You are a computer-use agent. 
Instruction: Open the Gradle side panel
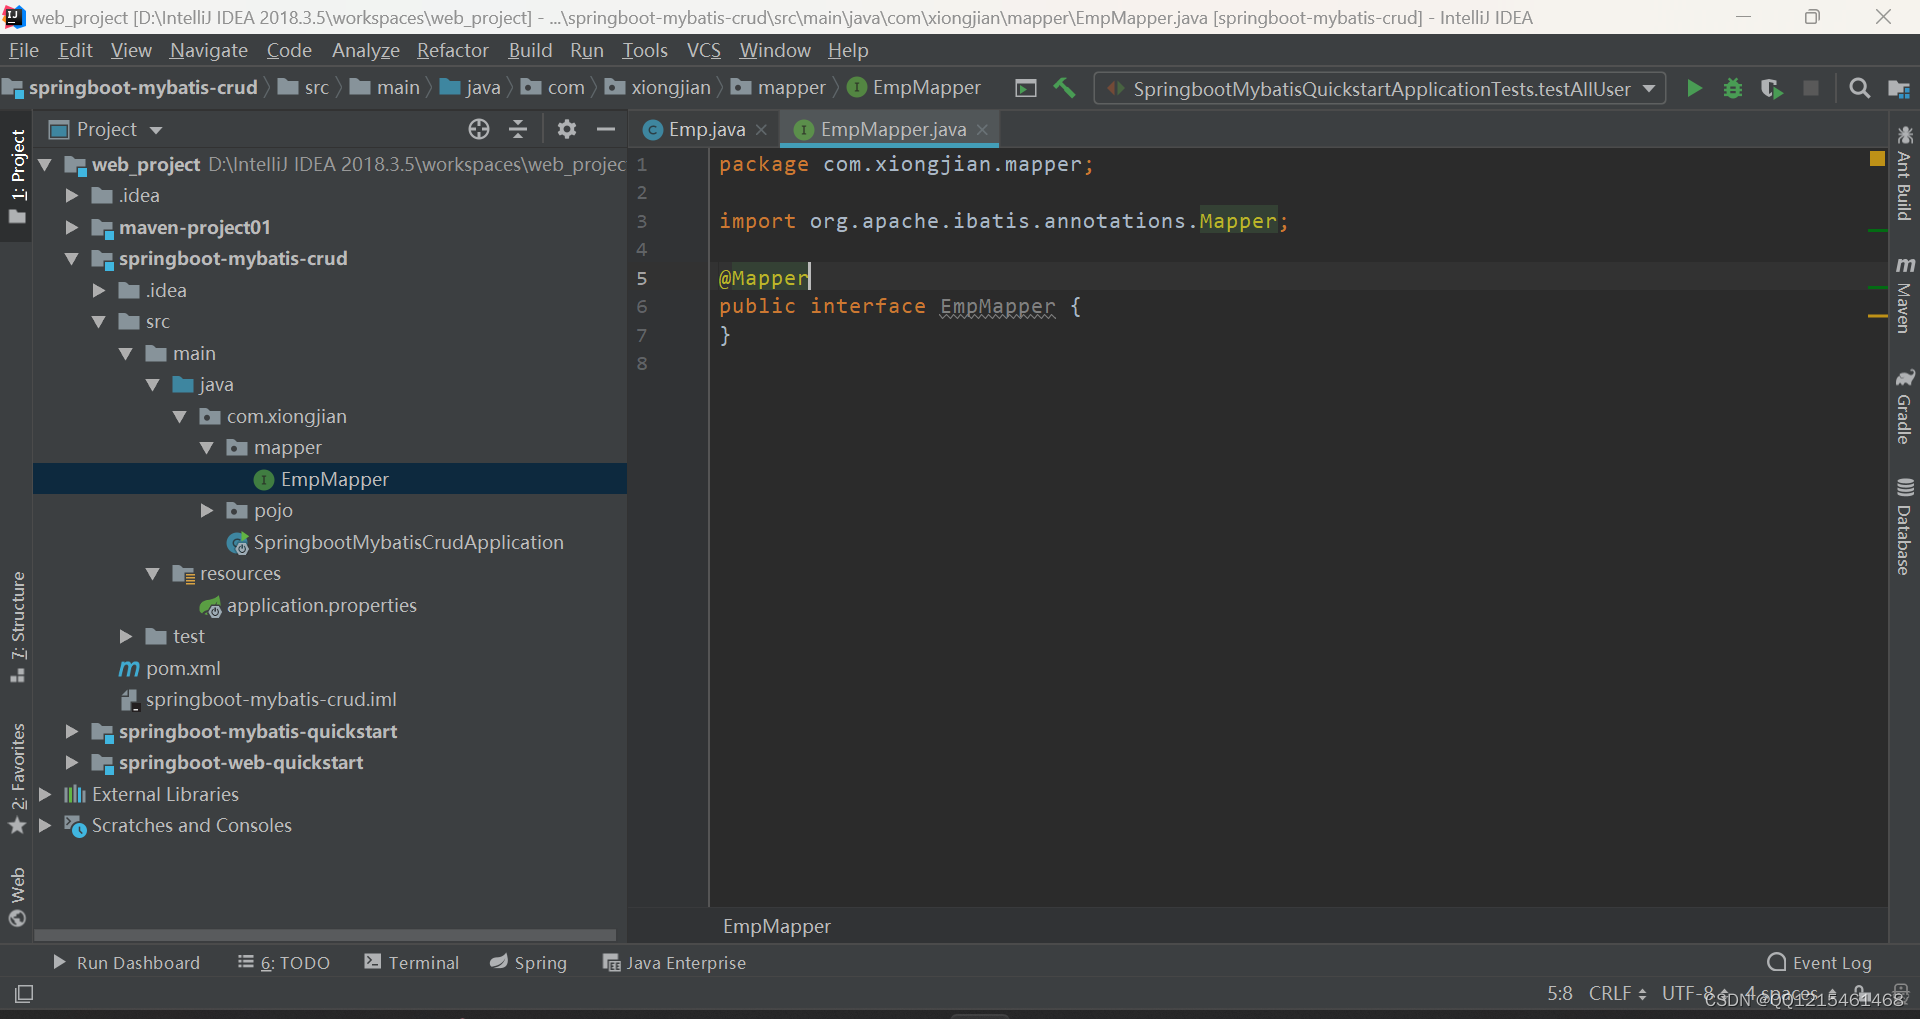tap(1904, 406)
